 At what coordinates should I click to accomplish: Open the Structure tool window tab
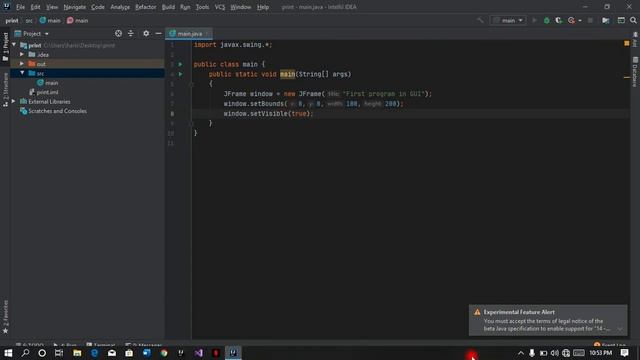(x=5, y=90)
